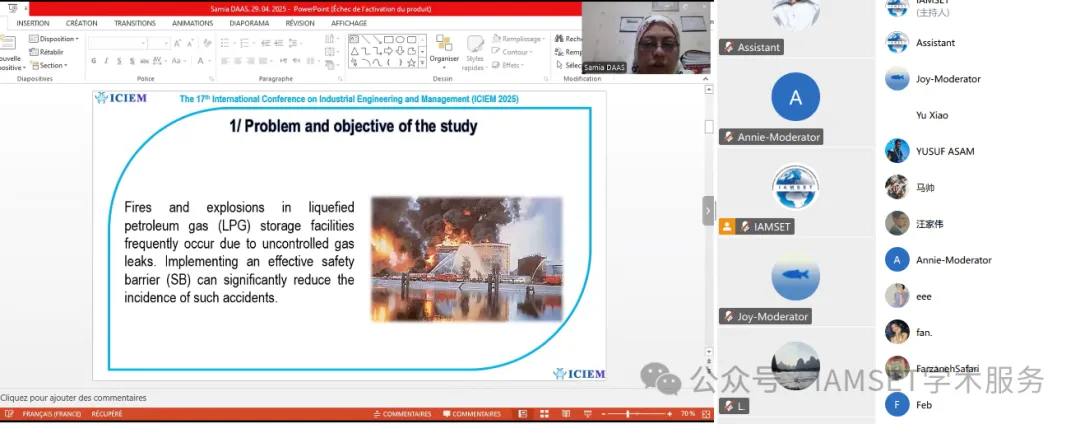The height and width of the screenshot is (424, 1080).
Task: Open the Styles rapides gallery
Action: tap(475, 52)
